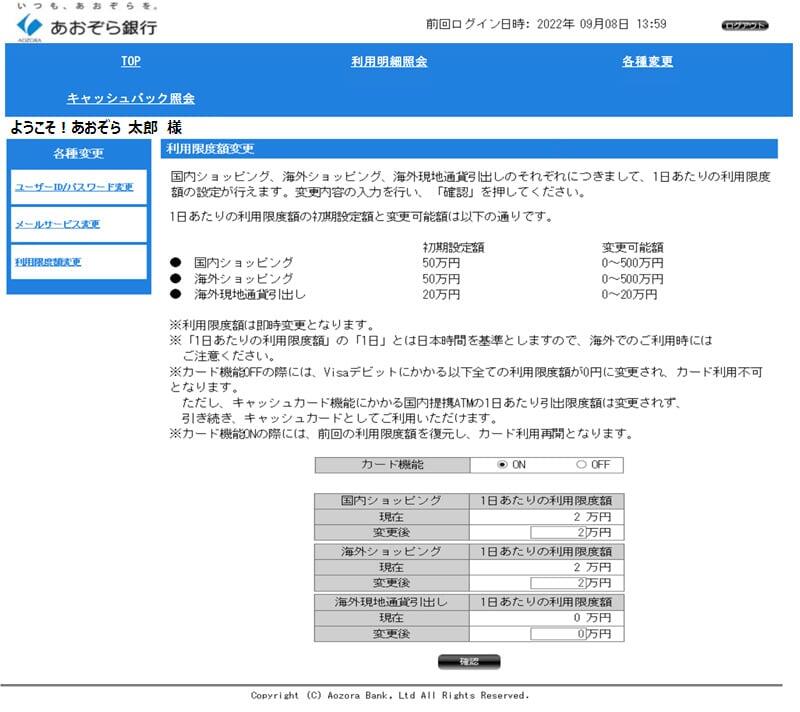Open 利用明細照会 in the navigation bar

pos(389,62)
